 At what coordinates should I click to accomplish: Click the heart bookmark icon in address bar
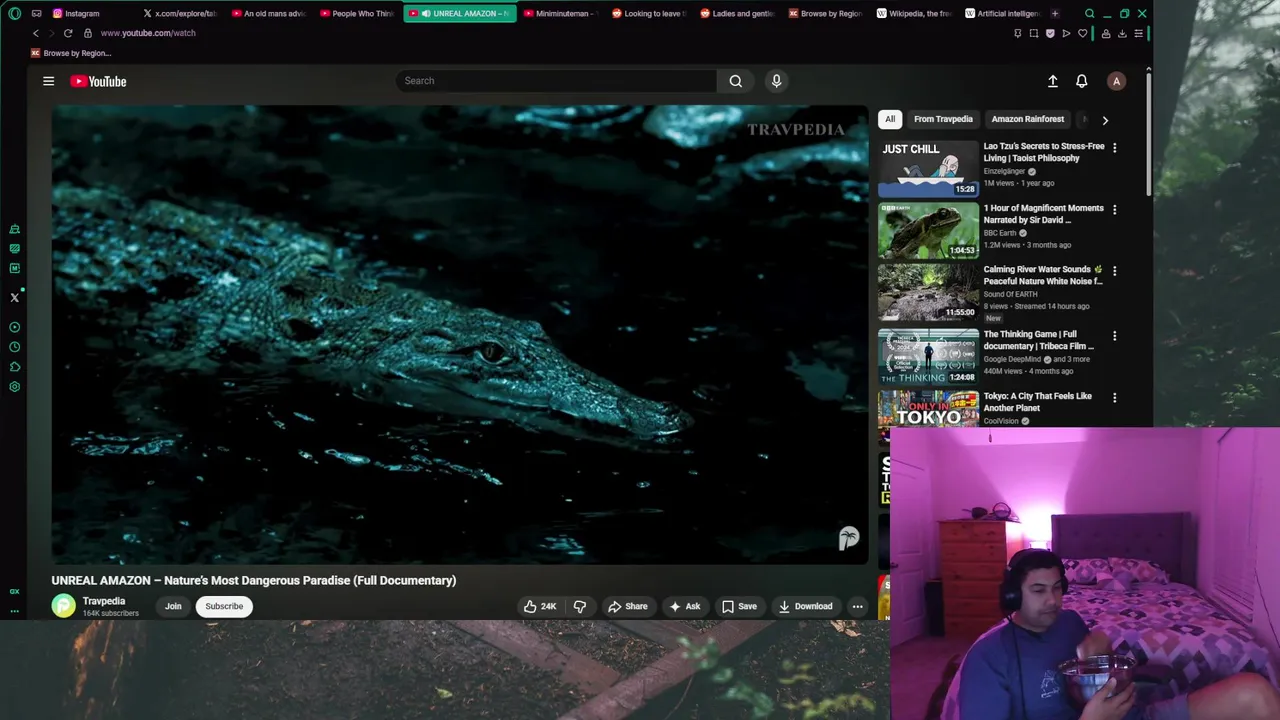click(1082, 33)
